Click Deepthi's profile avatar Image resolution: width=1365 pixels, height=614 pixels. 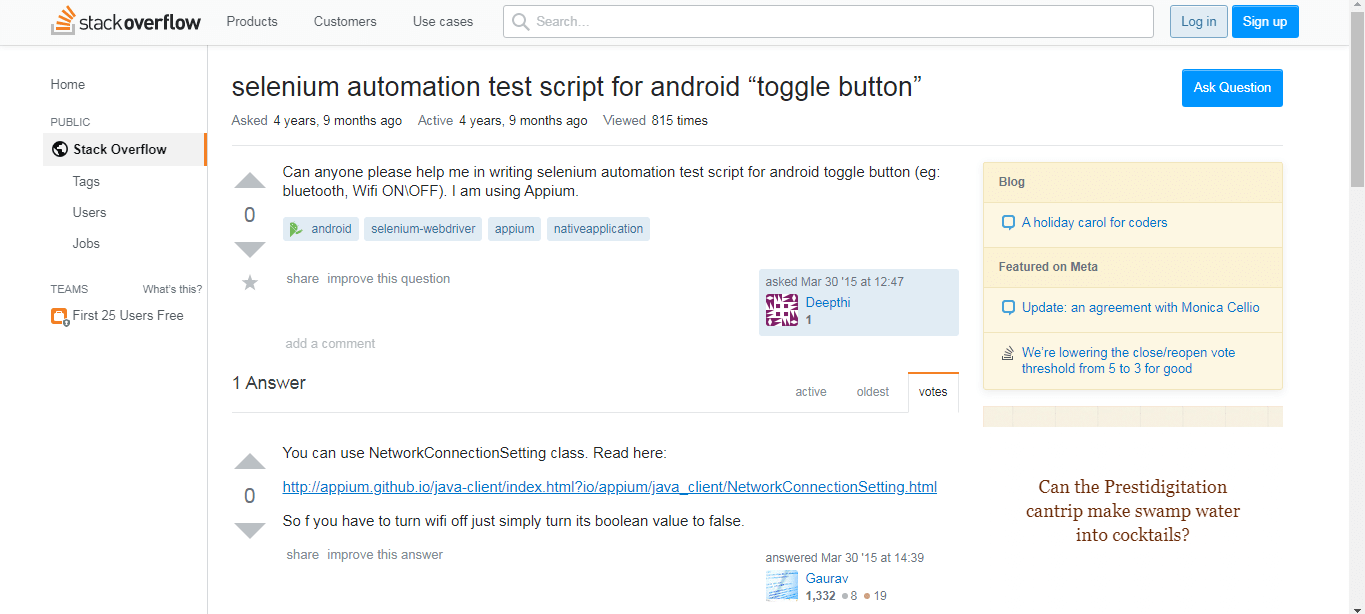click(x=781, y=308)
